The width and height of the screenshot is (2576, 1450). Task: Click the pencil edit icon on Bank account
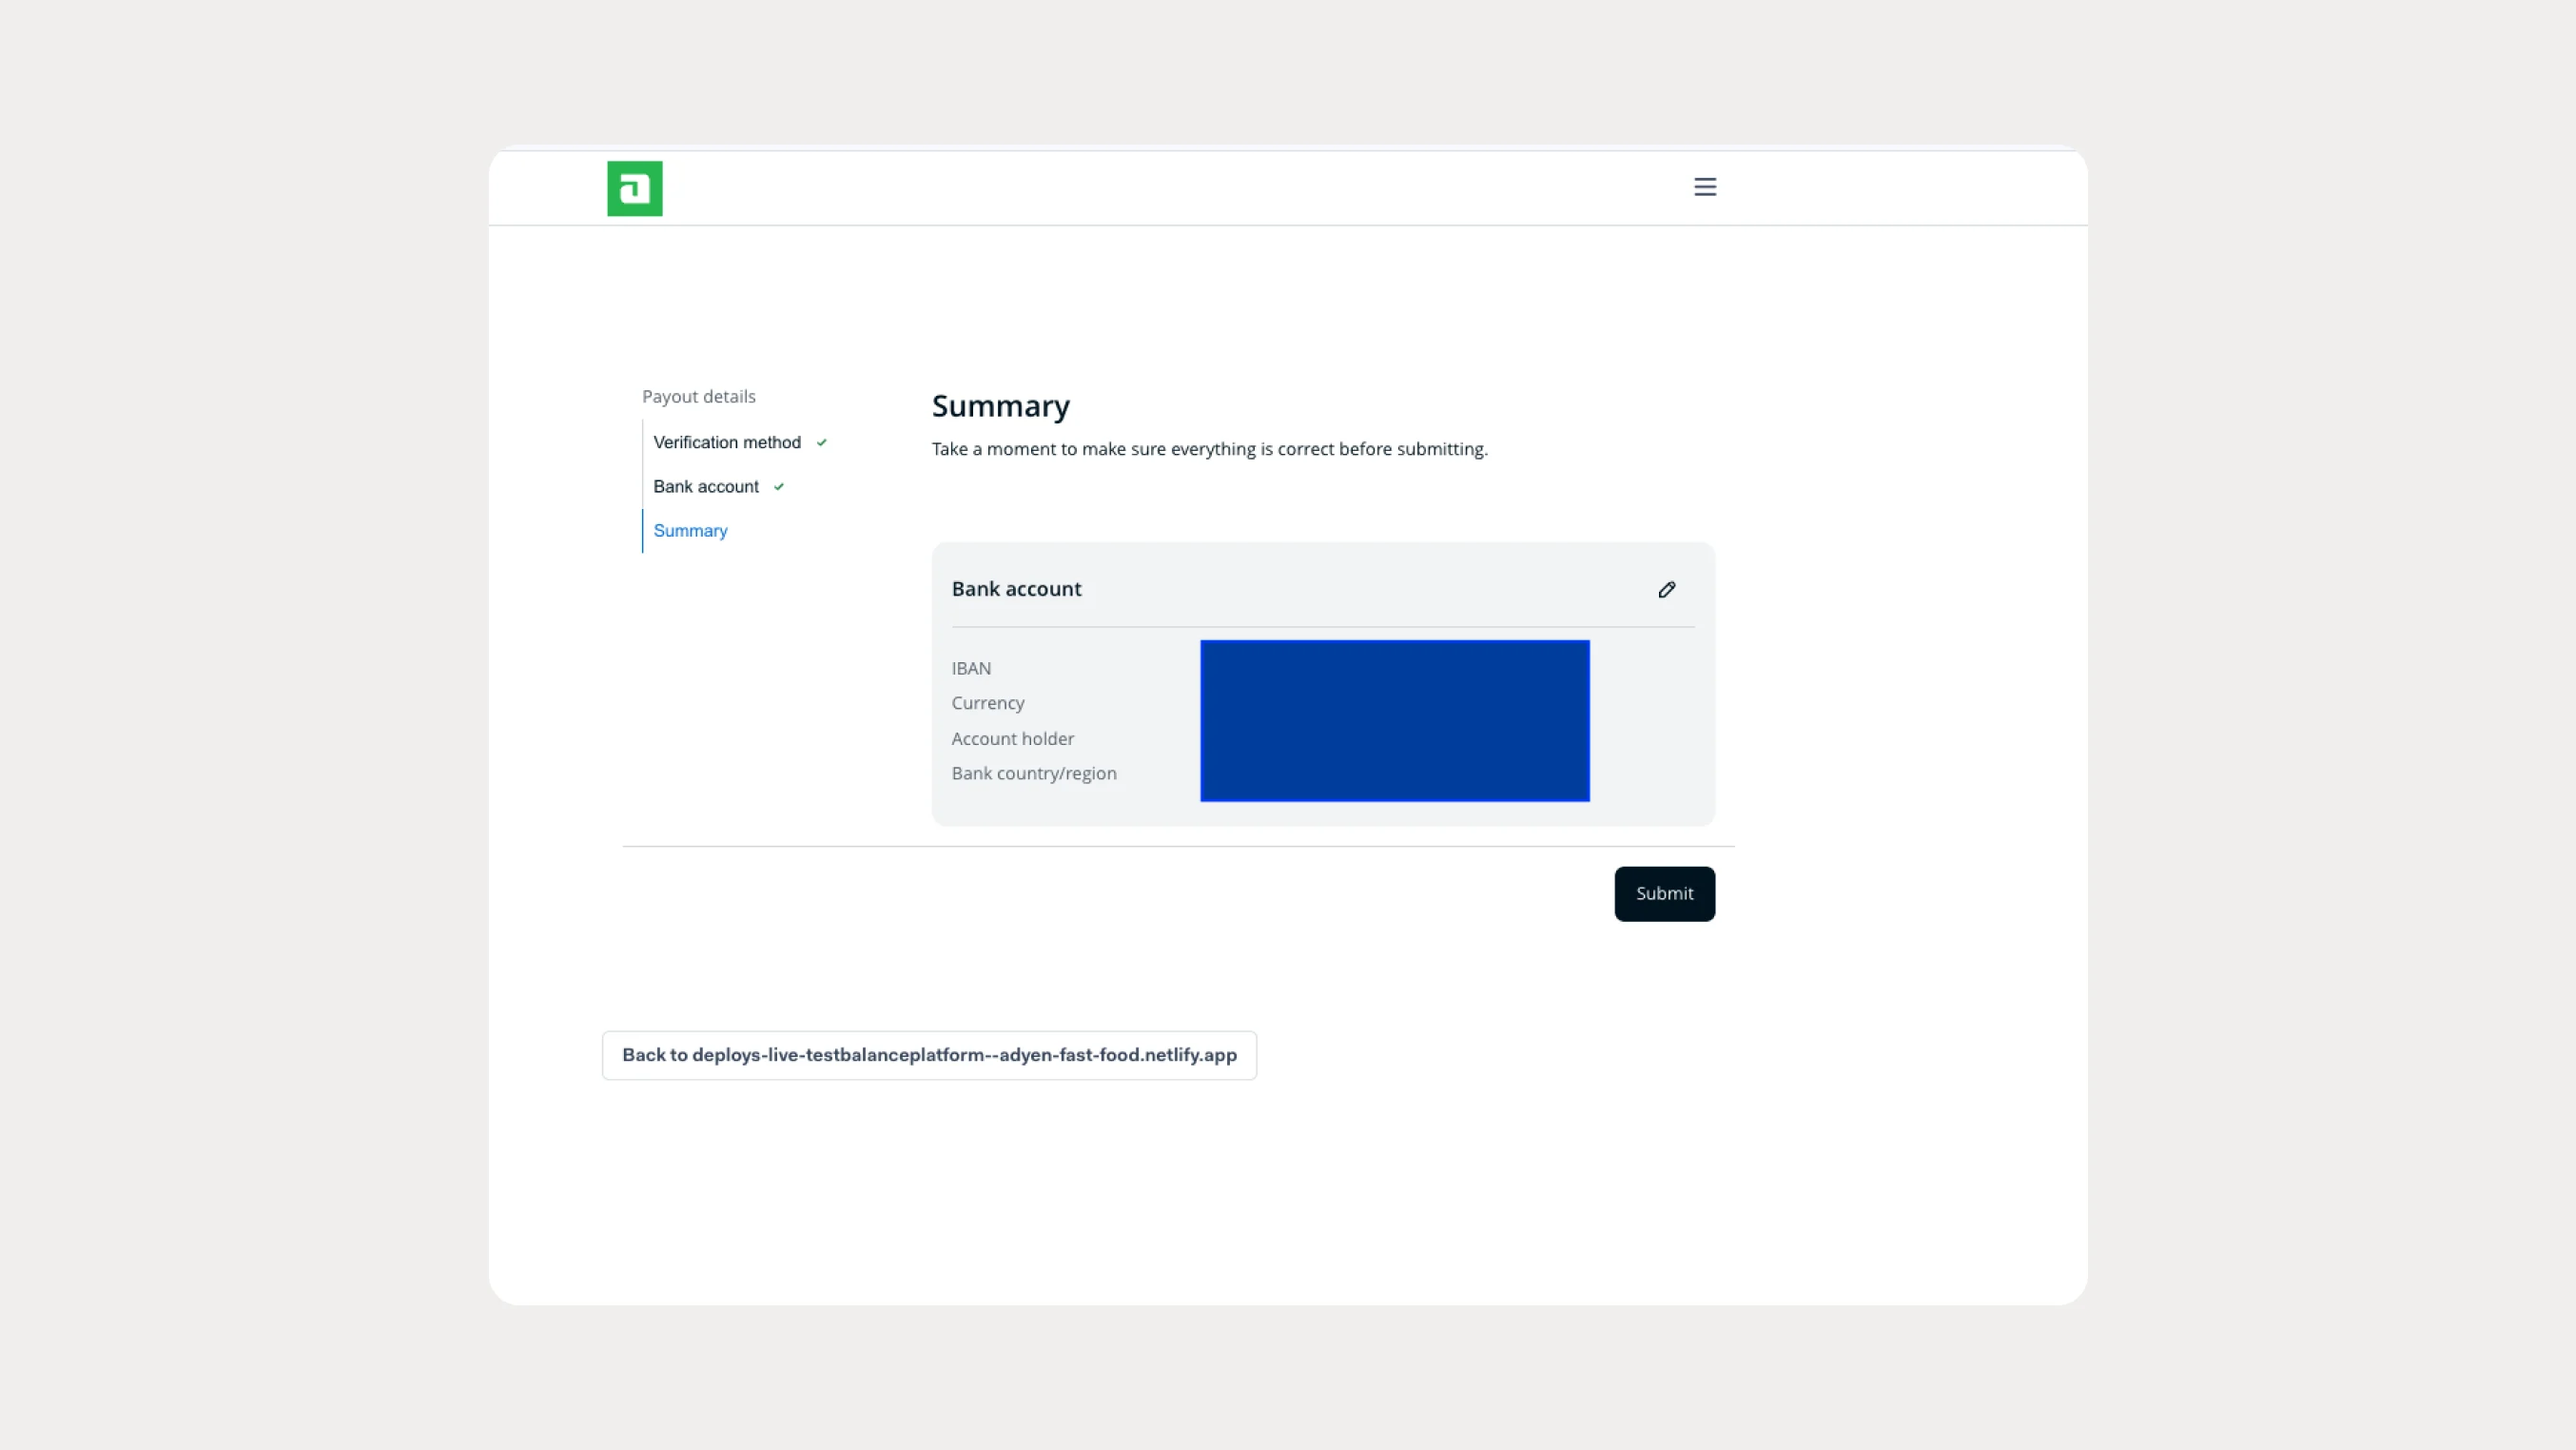(x=1666, y=589)
